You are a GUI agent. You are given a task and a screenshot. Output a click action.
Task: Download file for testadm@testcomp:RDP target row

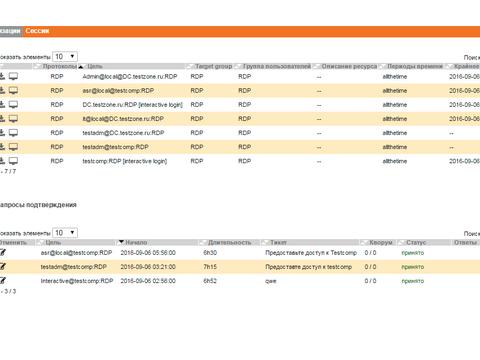2,147
